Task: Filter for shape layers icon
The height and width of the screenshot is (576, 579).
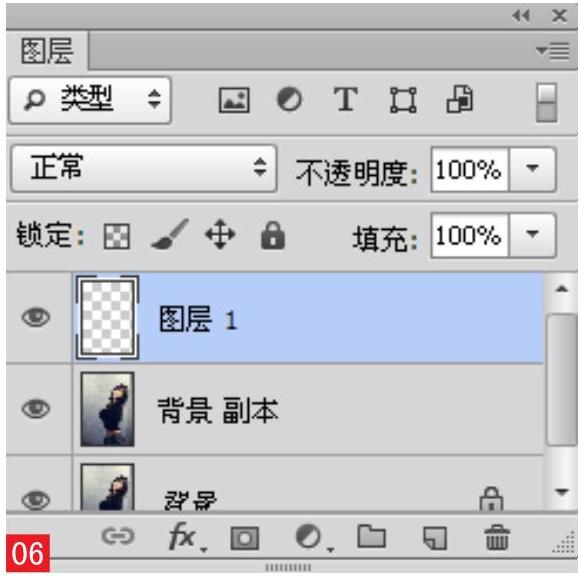Action: [x=403, y=100]
